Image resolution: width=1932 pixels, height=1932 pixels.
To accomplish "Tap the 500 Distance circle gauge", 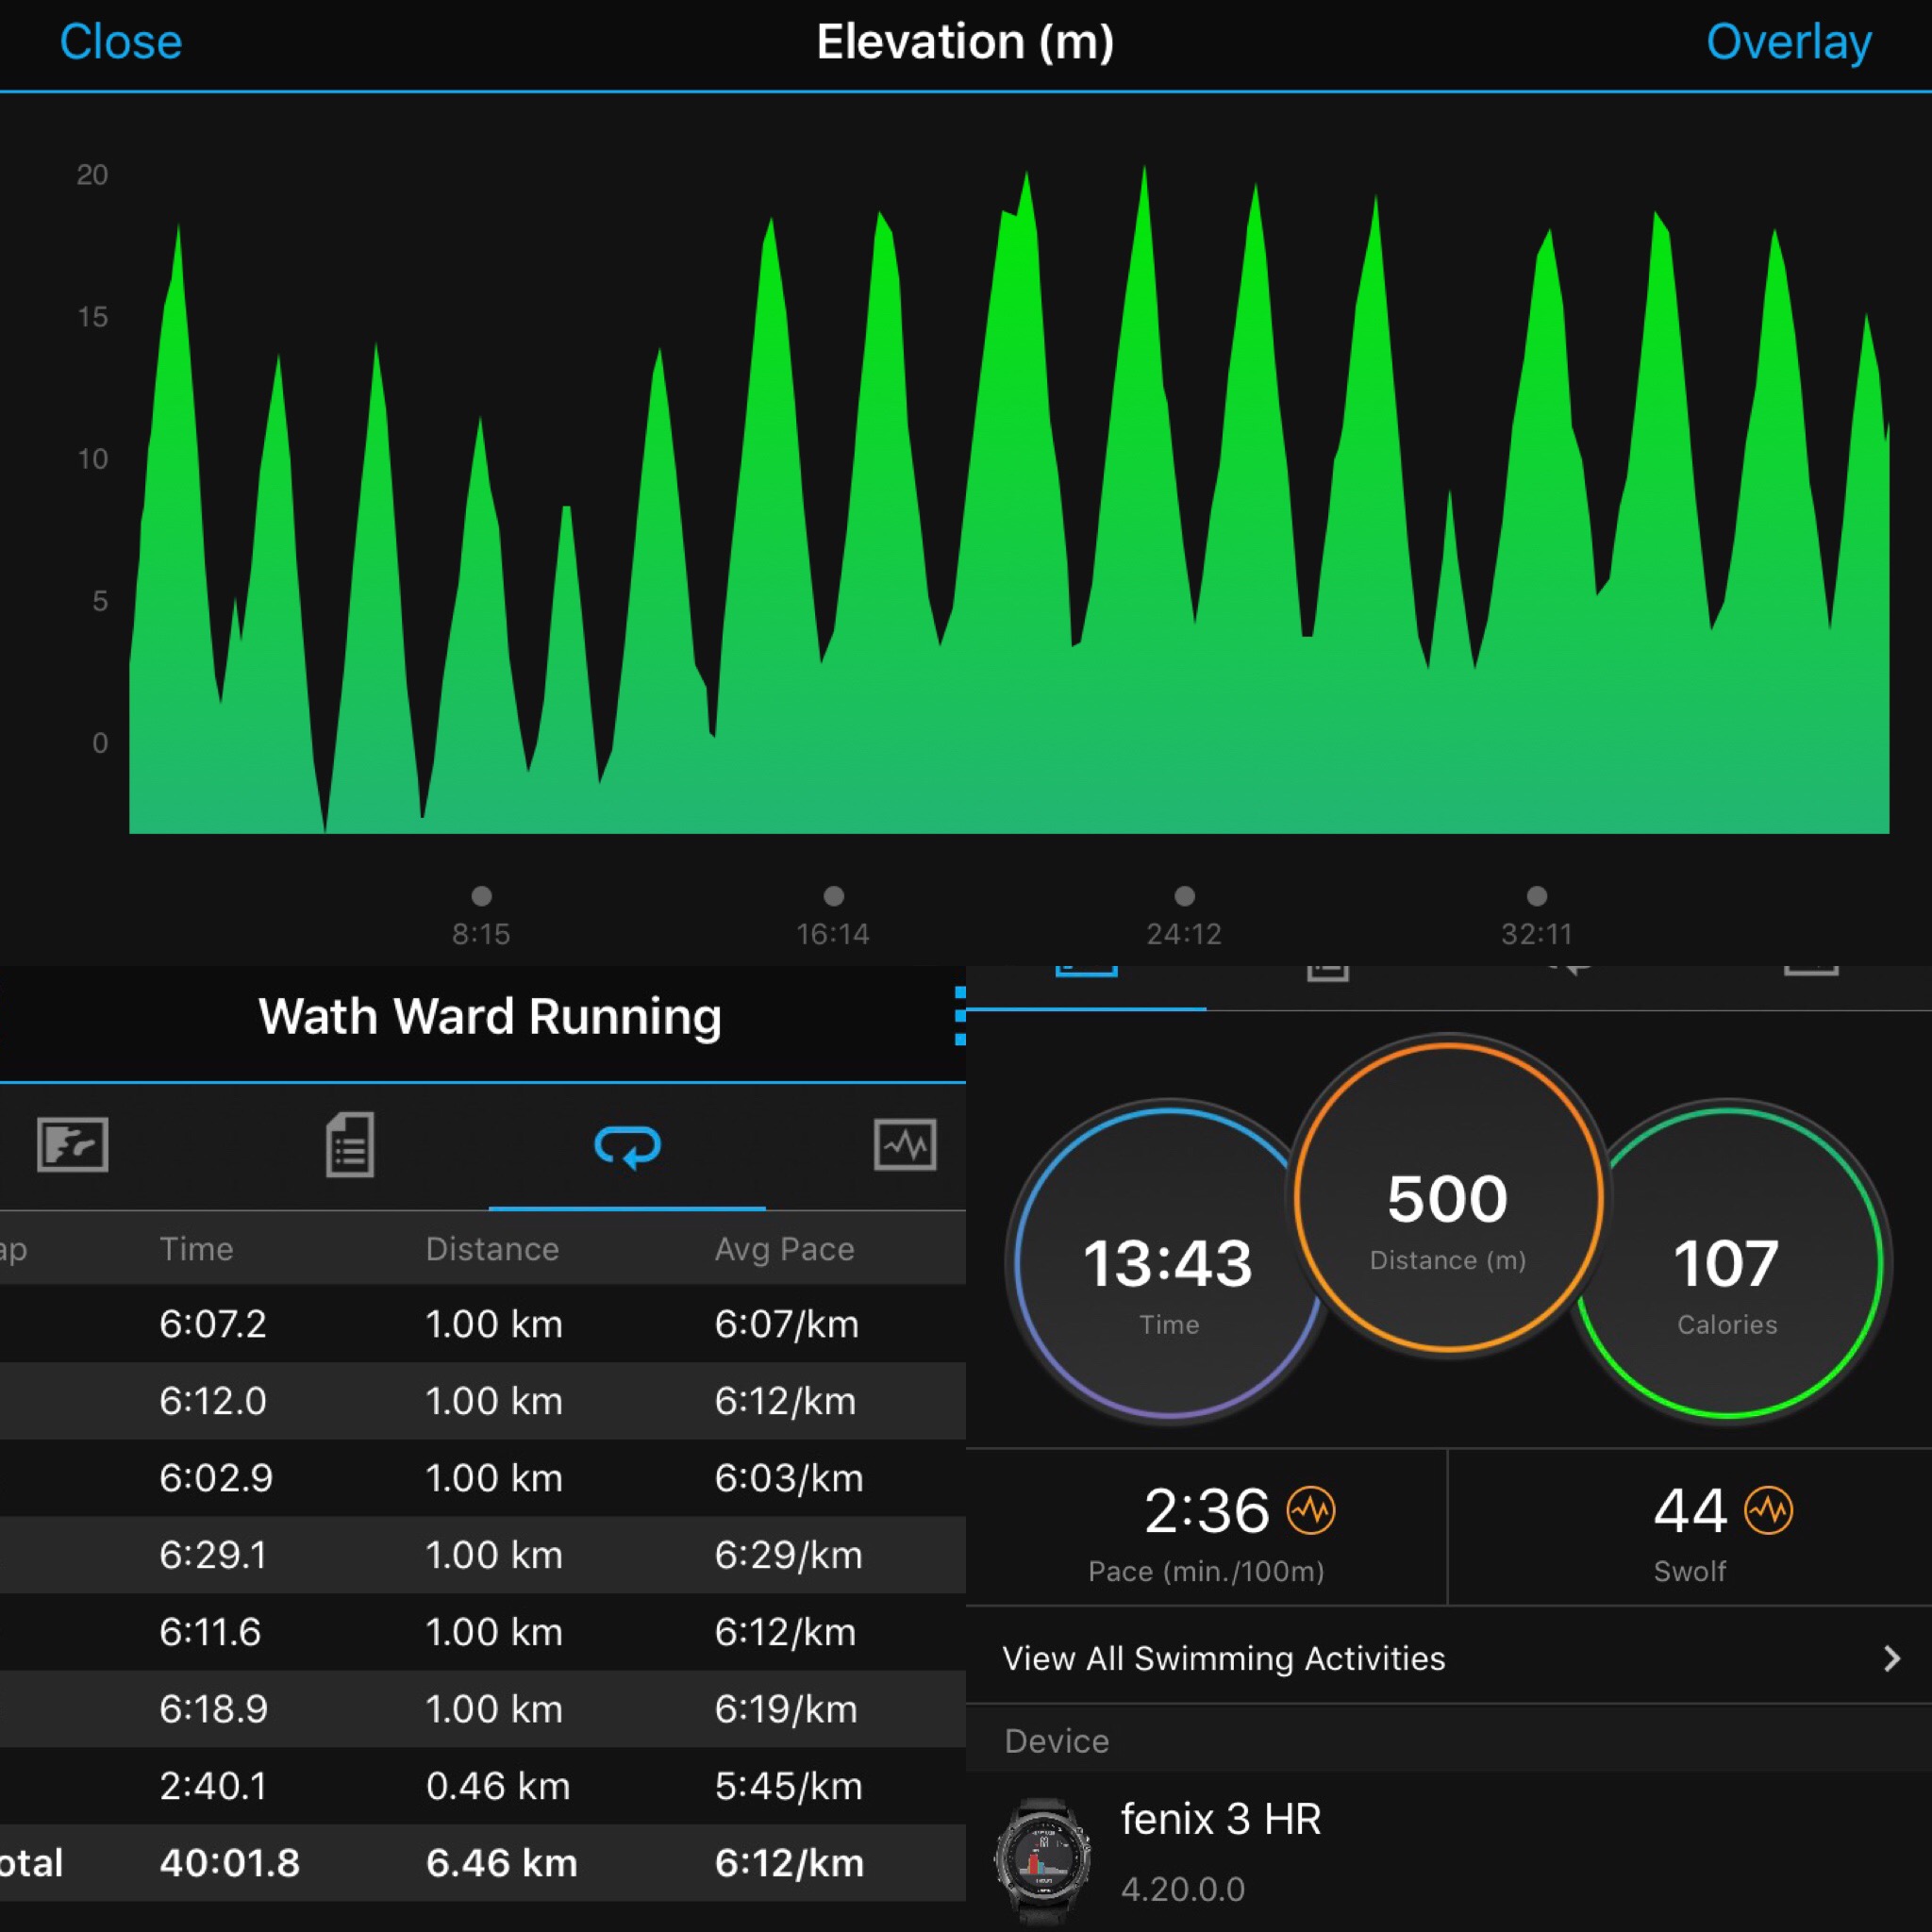I will click(1447, 1197).
